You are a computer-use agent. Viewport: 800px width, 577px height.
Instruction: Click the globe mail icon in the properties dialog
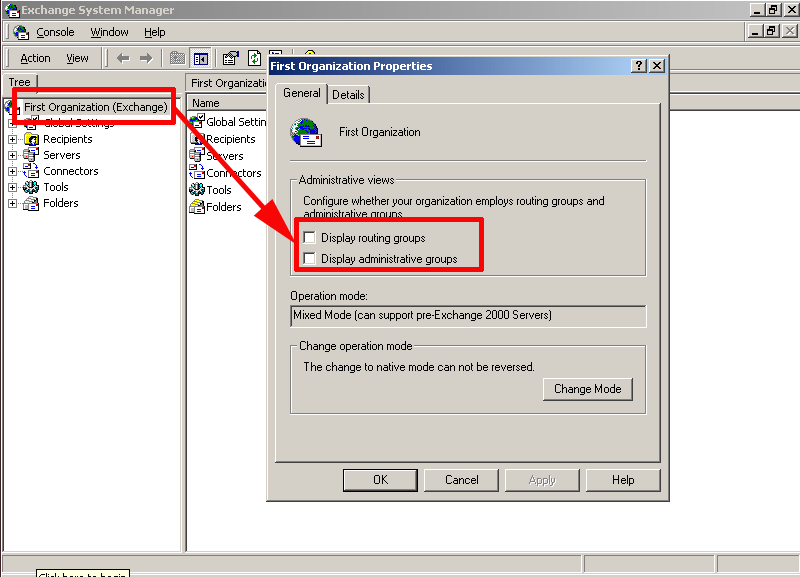point(306,132)
